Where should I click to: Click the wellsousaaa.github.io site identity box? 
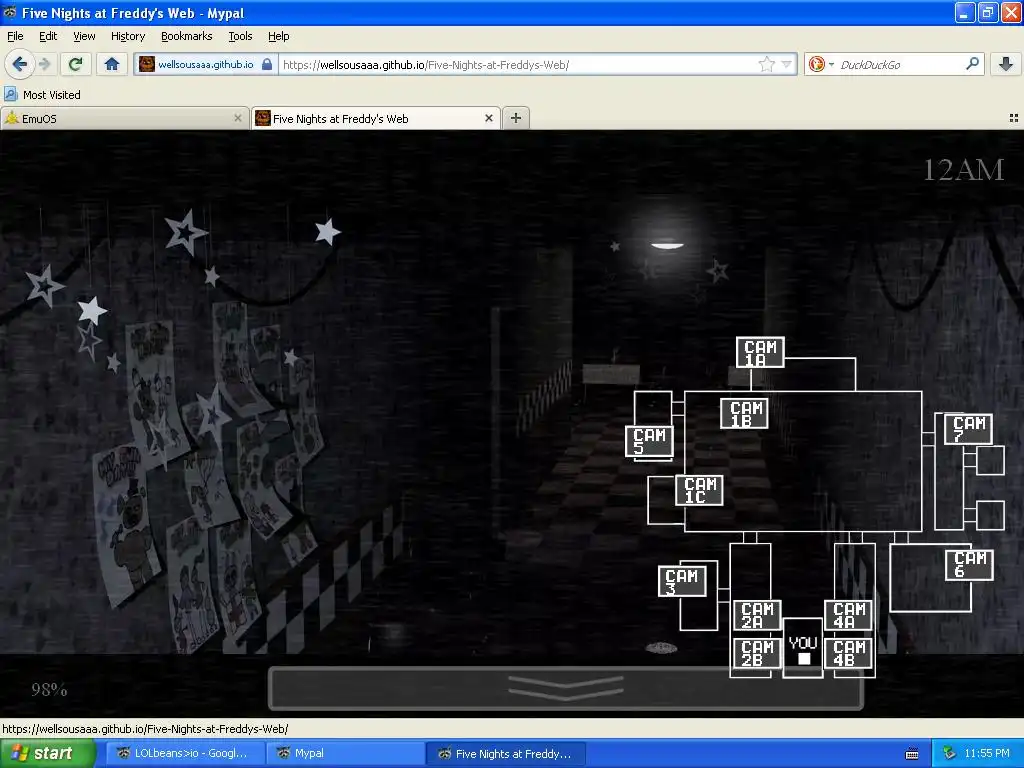[x=206, y=64]
